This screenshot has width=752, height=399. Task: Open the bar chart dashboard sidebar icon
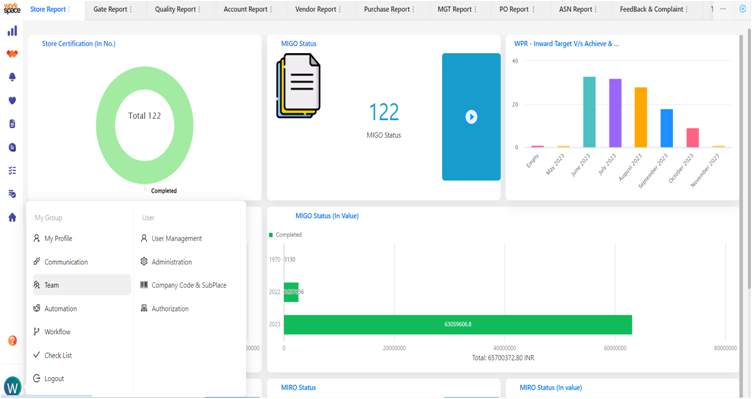pos(12,31)
